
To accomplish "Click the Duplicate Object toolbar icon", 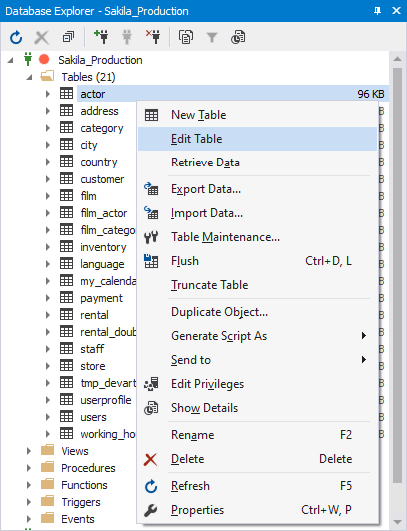I will point(186,37).
